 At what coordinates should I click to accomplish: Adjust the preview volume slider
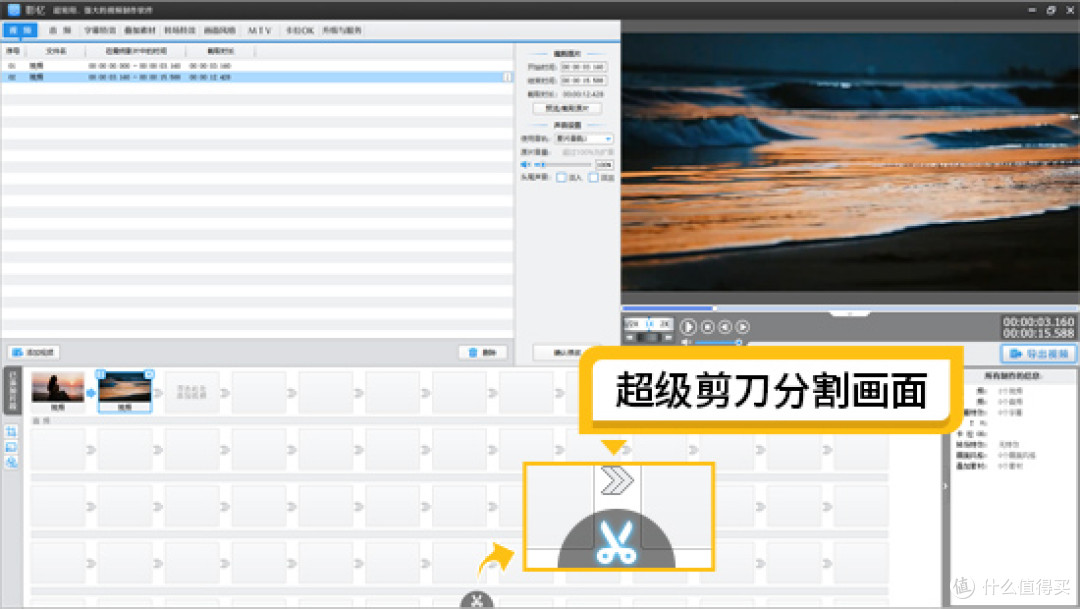point(718,342)
